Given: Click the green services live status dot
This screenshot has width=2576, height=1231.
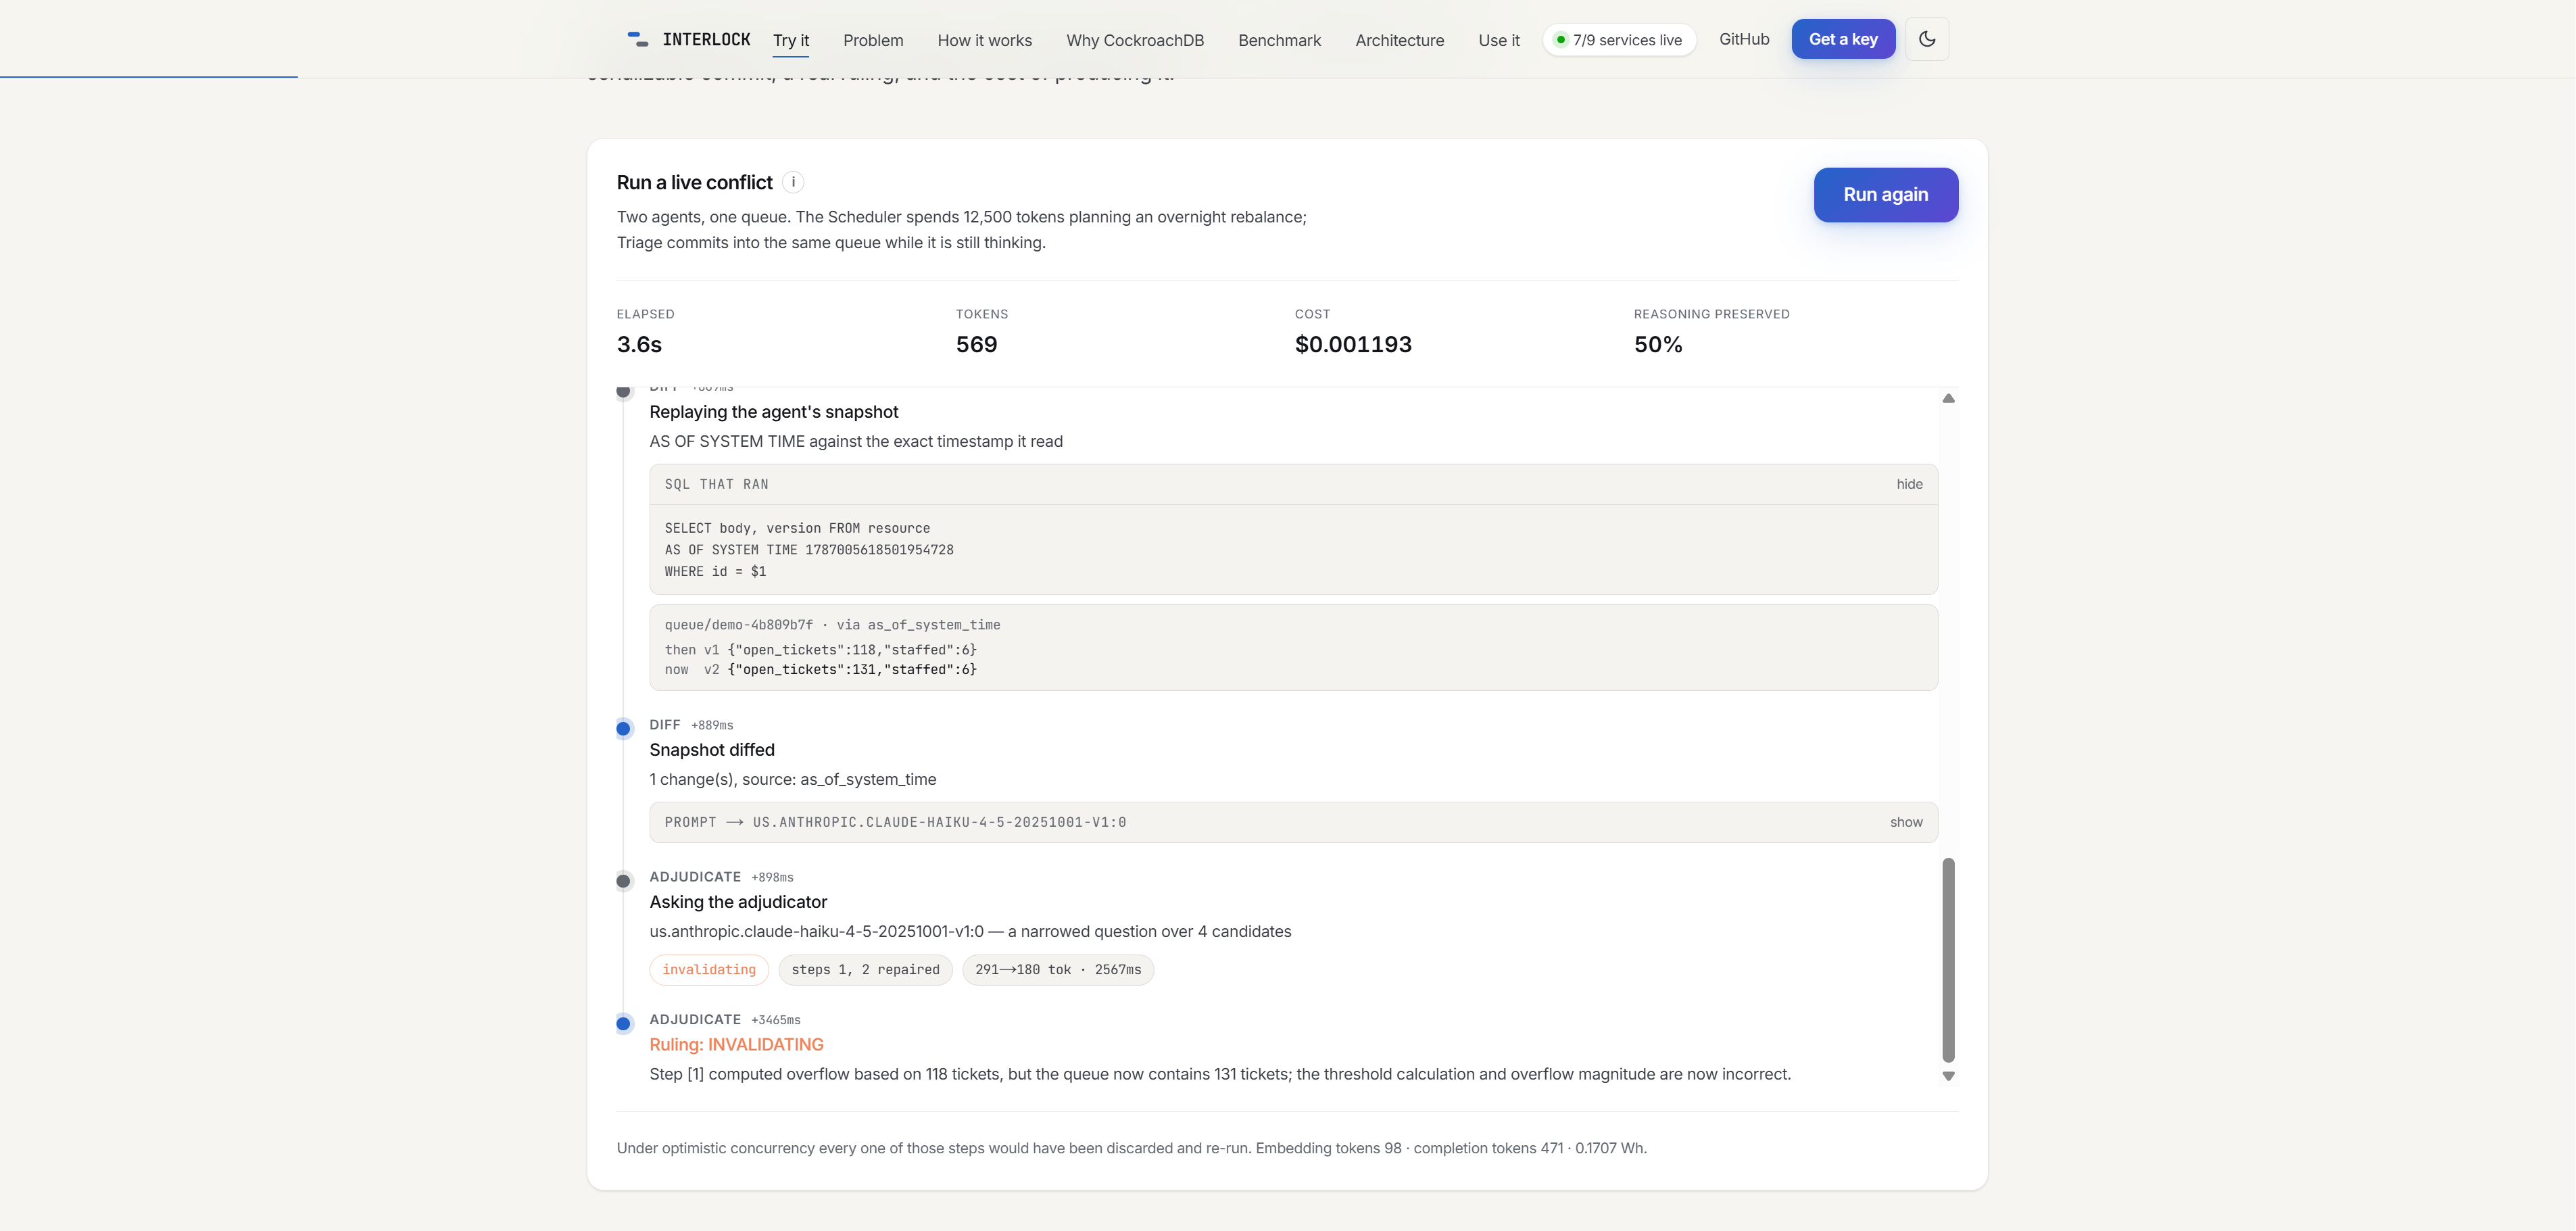Looking at the screenshot, I should click(1560, 40).
